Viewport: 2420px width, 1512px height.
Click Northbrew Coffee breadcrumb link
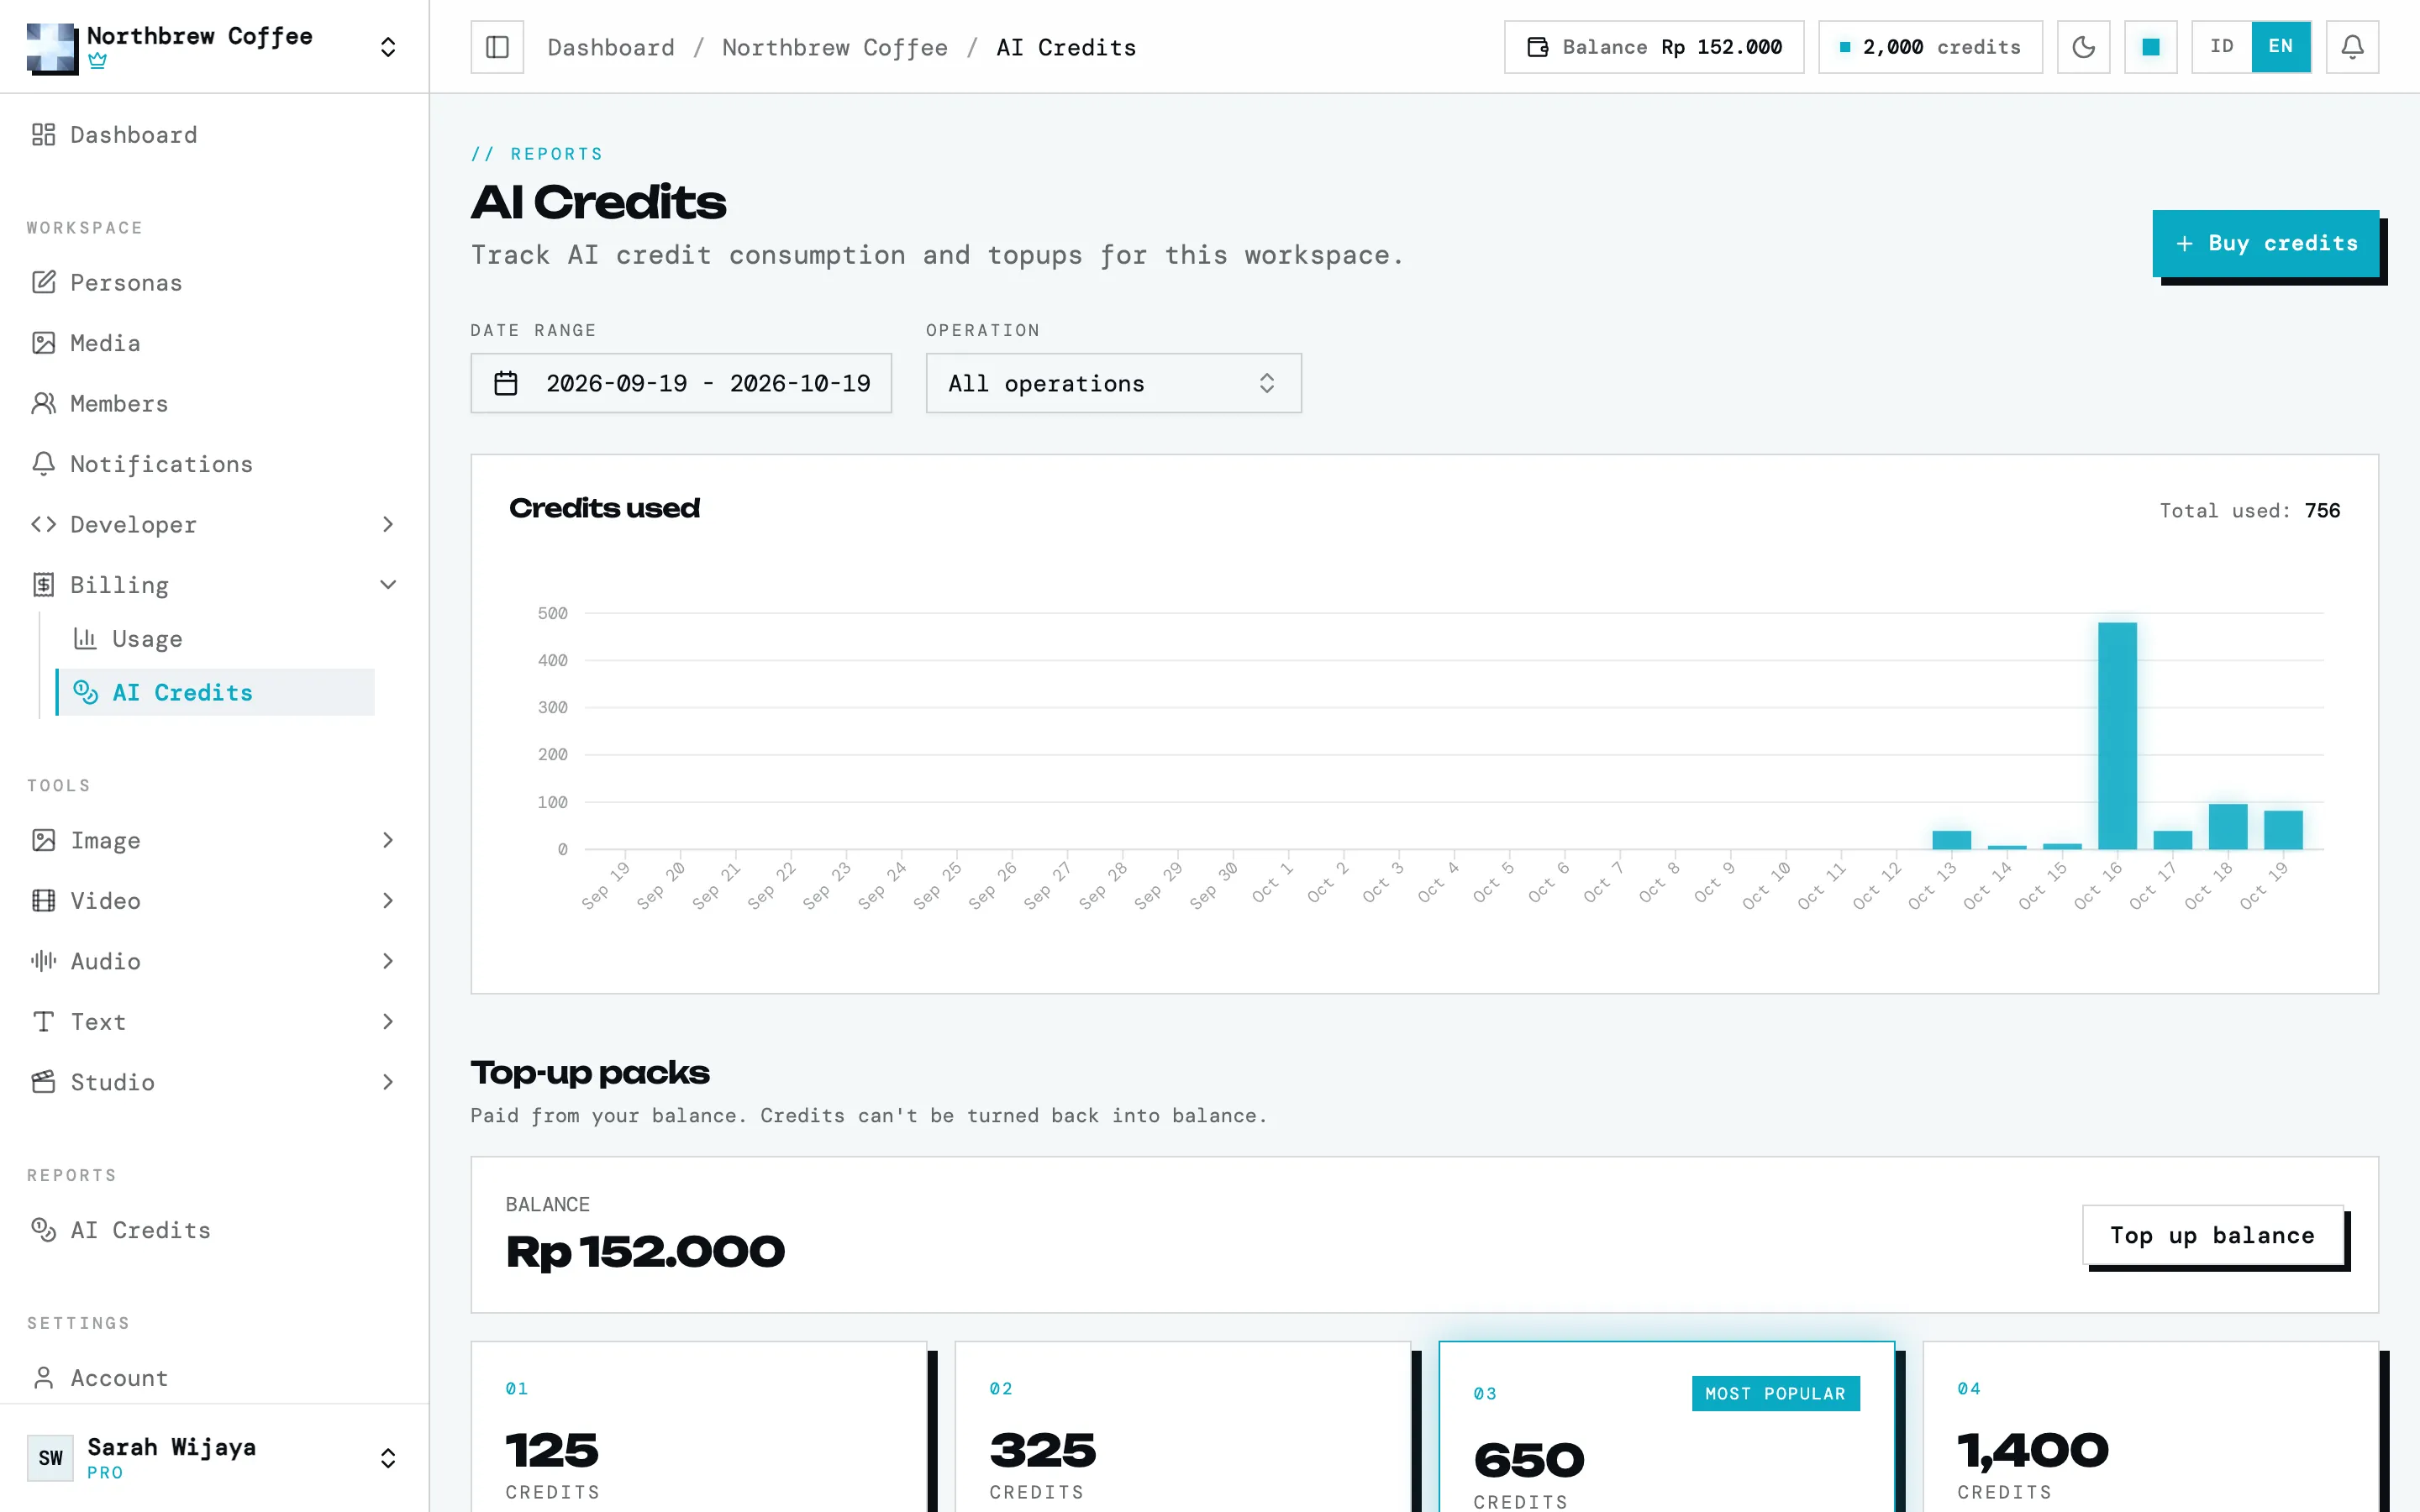point(835,47)
